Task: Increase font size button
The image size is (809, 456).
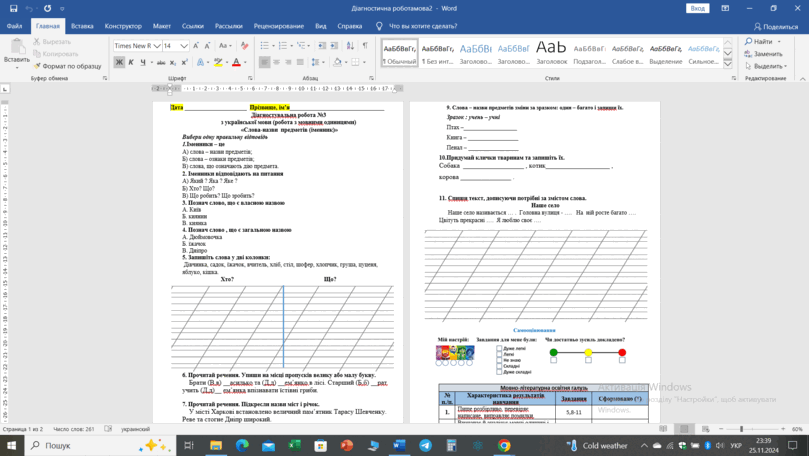Action: click(196, 46)
